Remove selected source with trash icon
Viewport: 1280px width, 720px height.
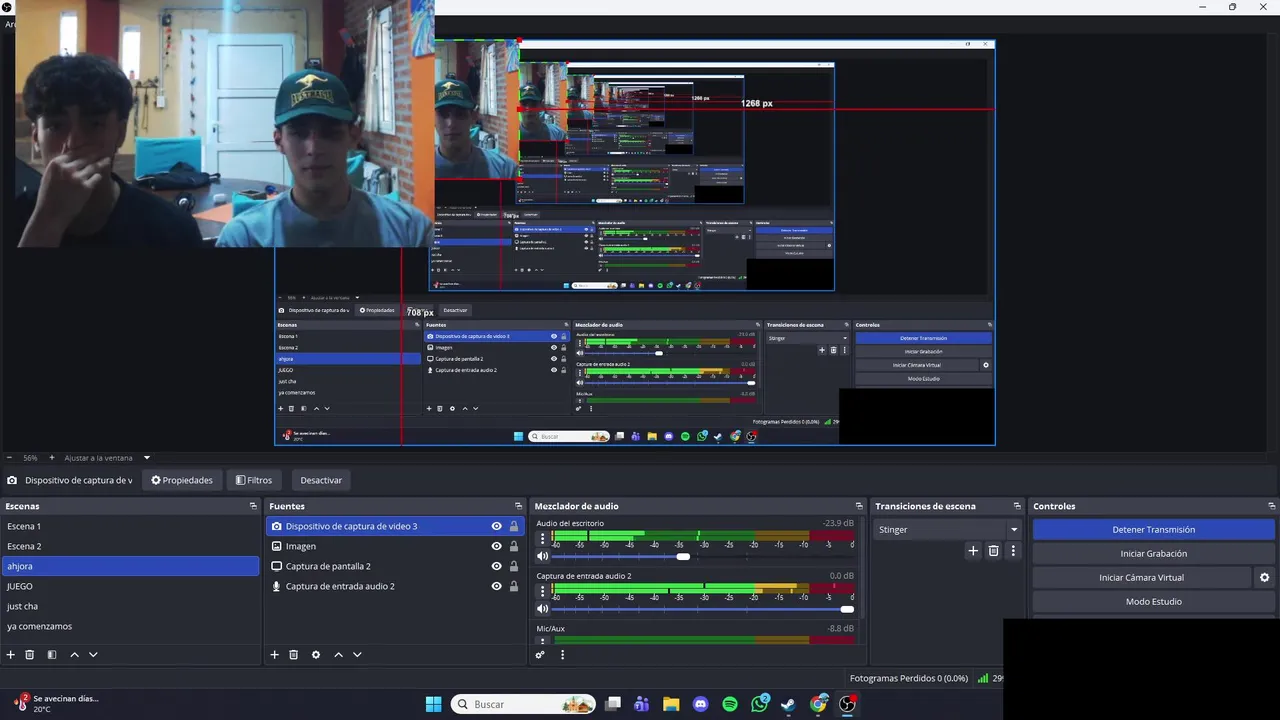click(x=293, y=655)
